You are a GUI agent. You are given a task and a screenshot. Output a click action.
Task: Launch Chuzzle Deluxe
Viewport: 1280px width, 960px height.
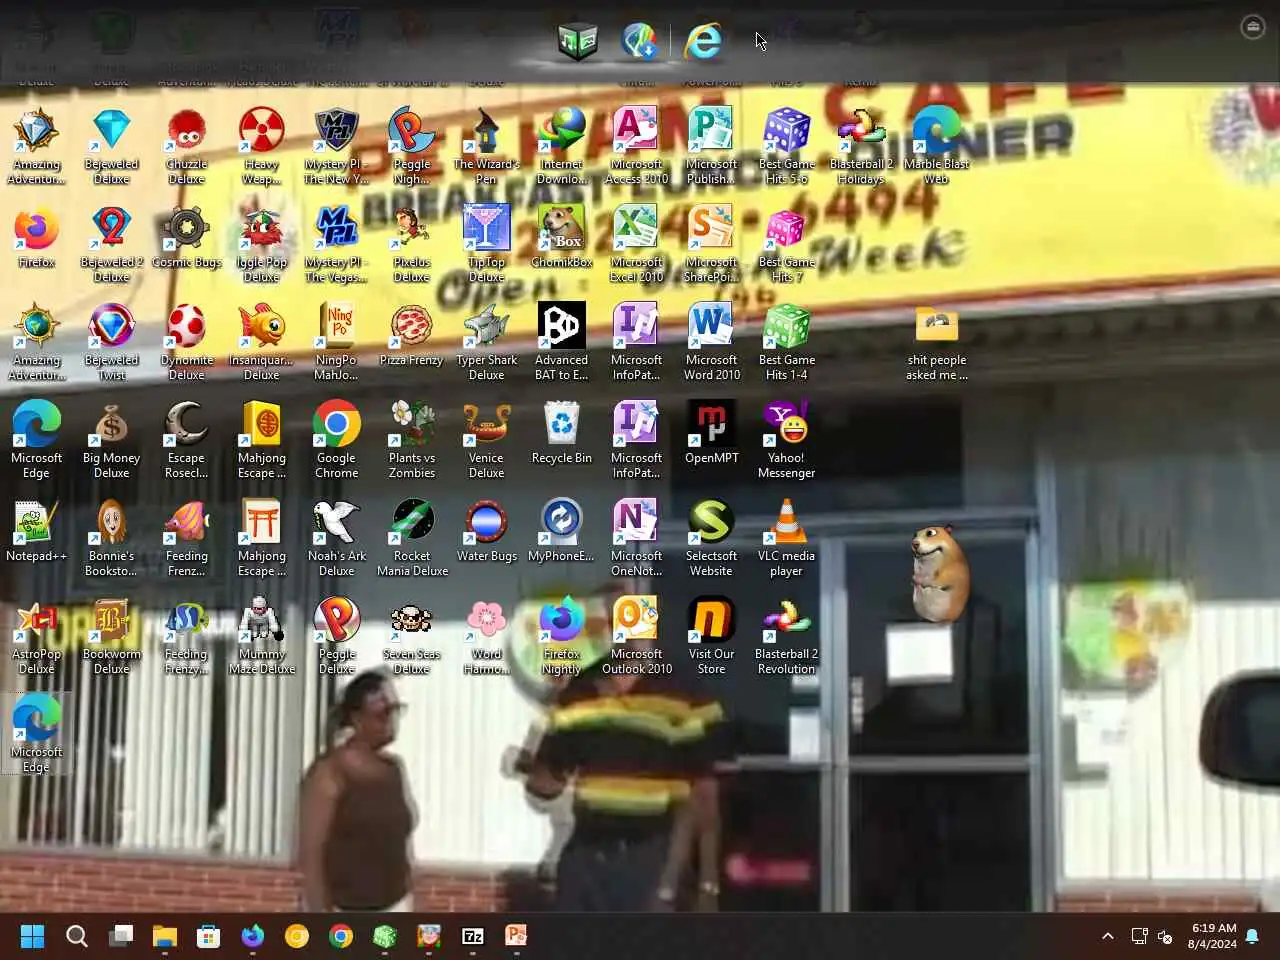(x=187, y=147)
